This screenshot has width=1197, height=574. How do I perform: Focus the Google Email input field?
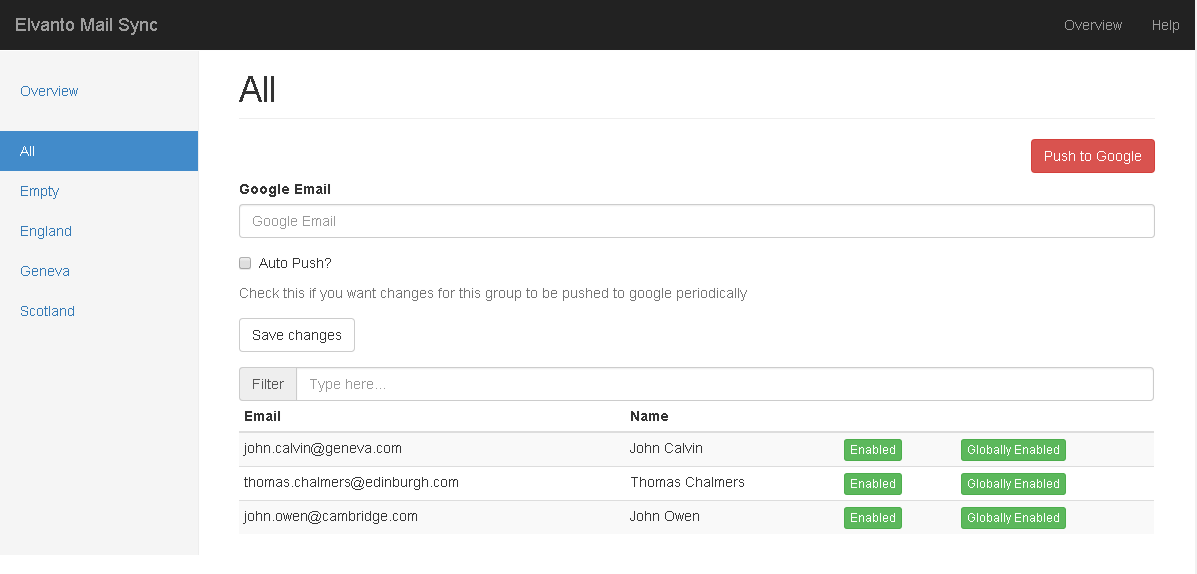pos(696,221)
